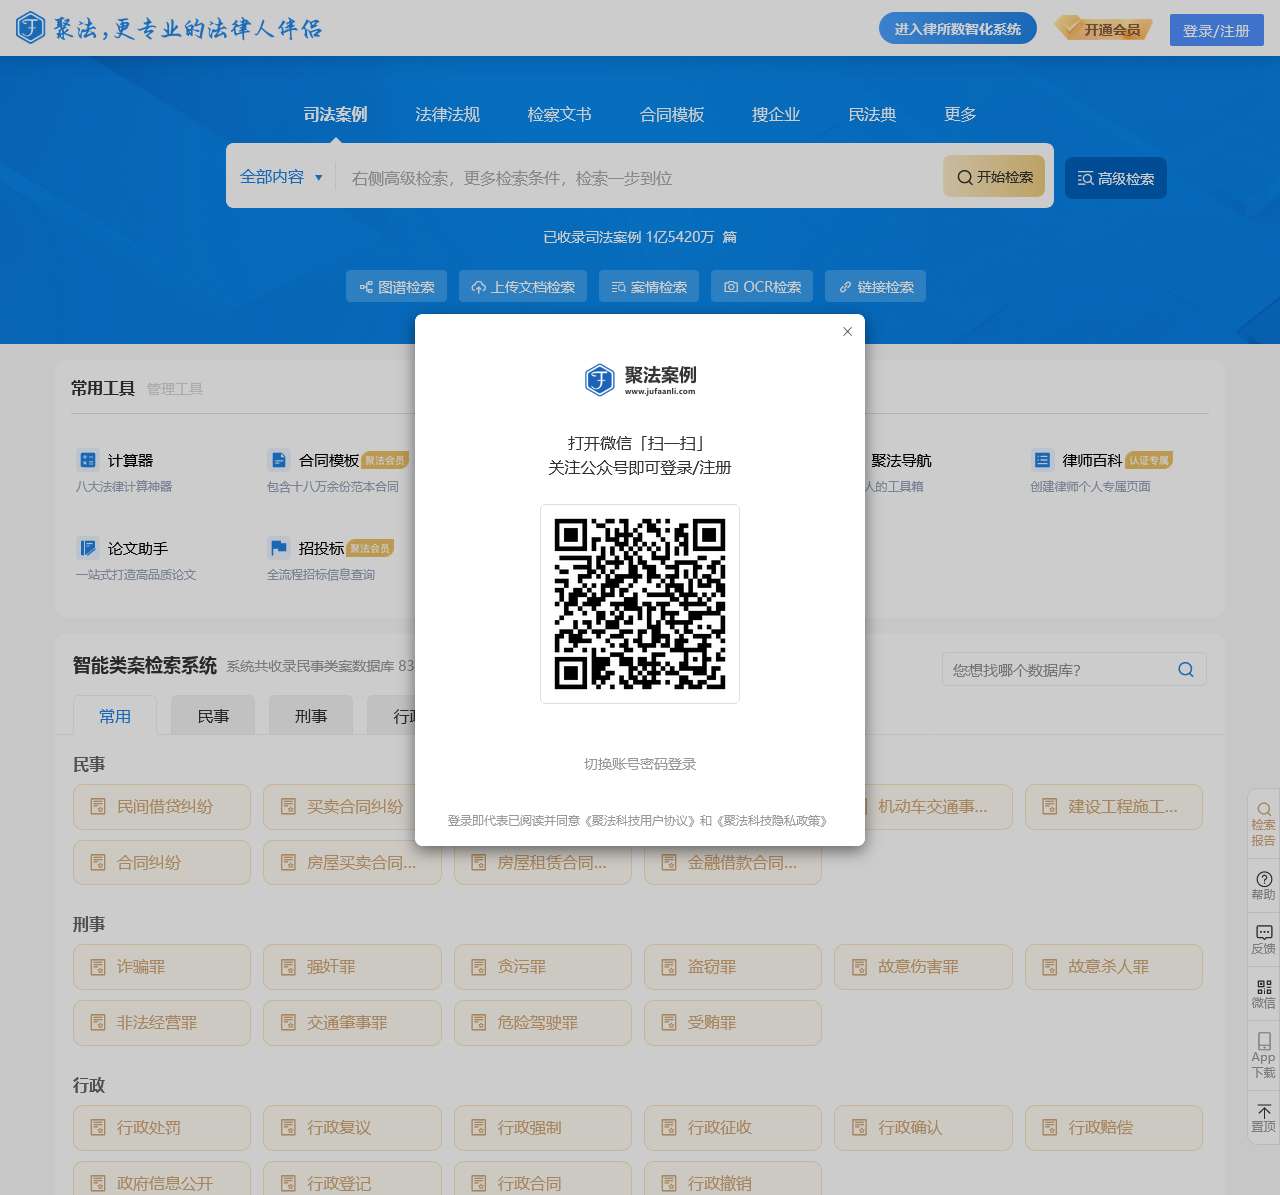Click the 律师百科 tool icon

[x=1042, y=460]
